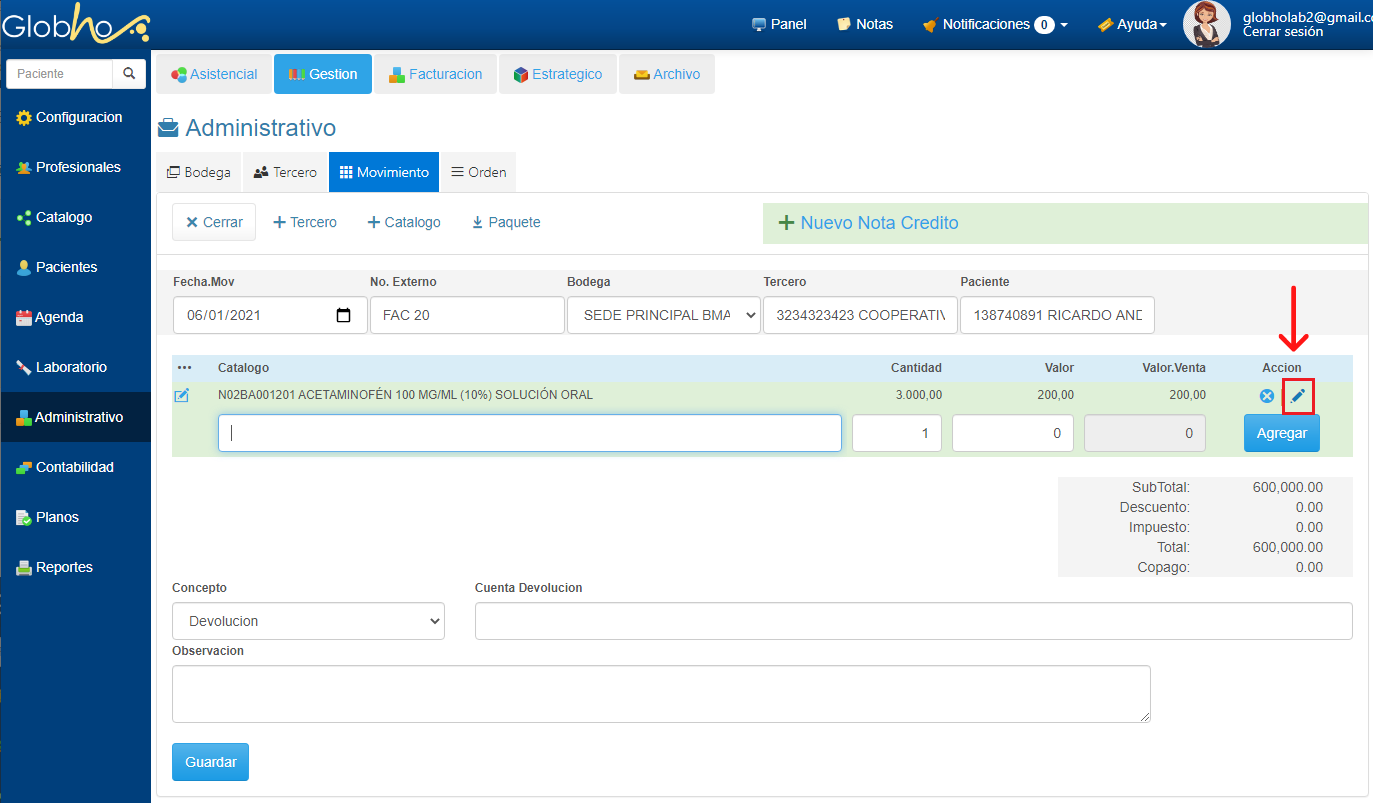Click the edit note icon left of Acetaminofén row
Screen dimensions: 1373x803
click(x=182, y=396)
